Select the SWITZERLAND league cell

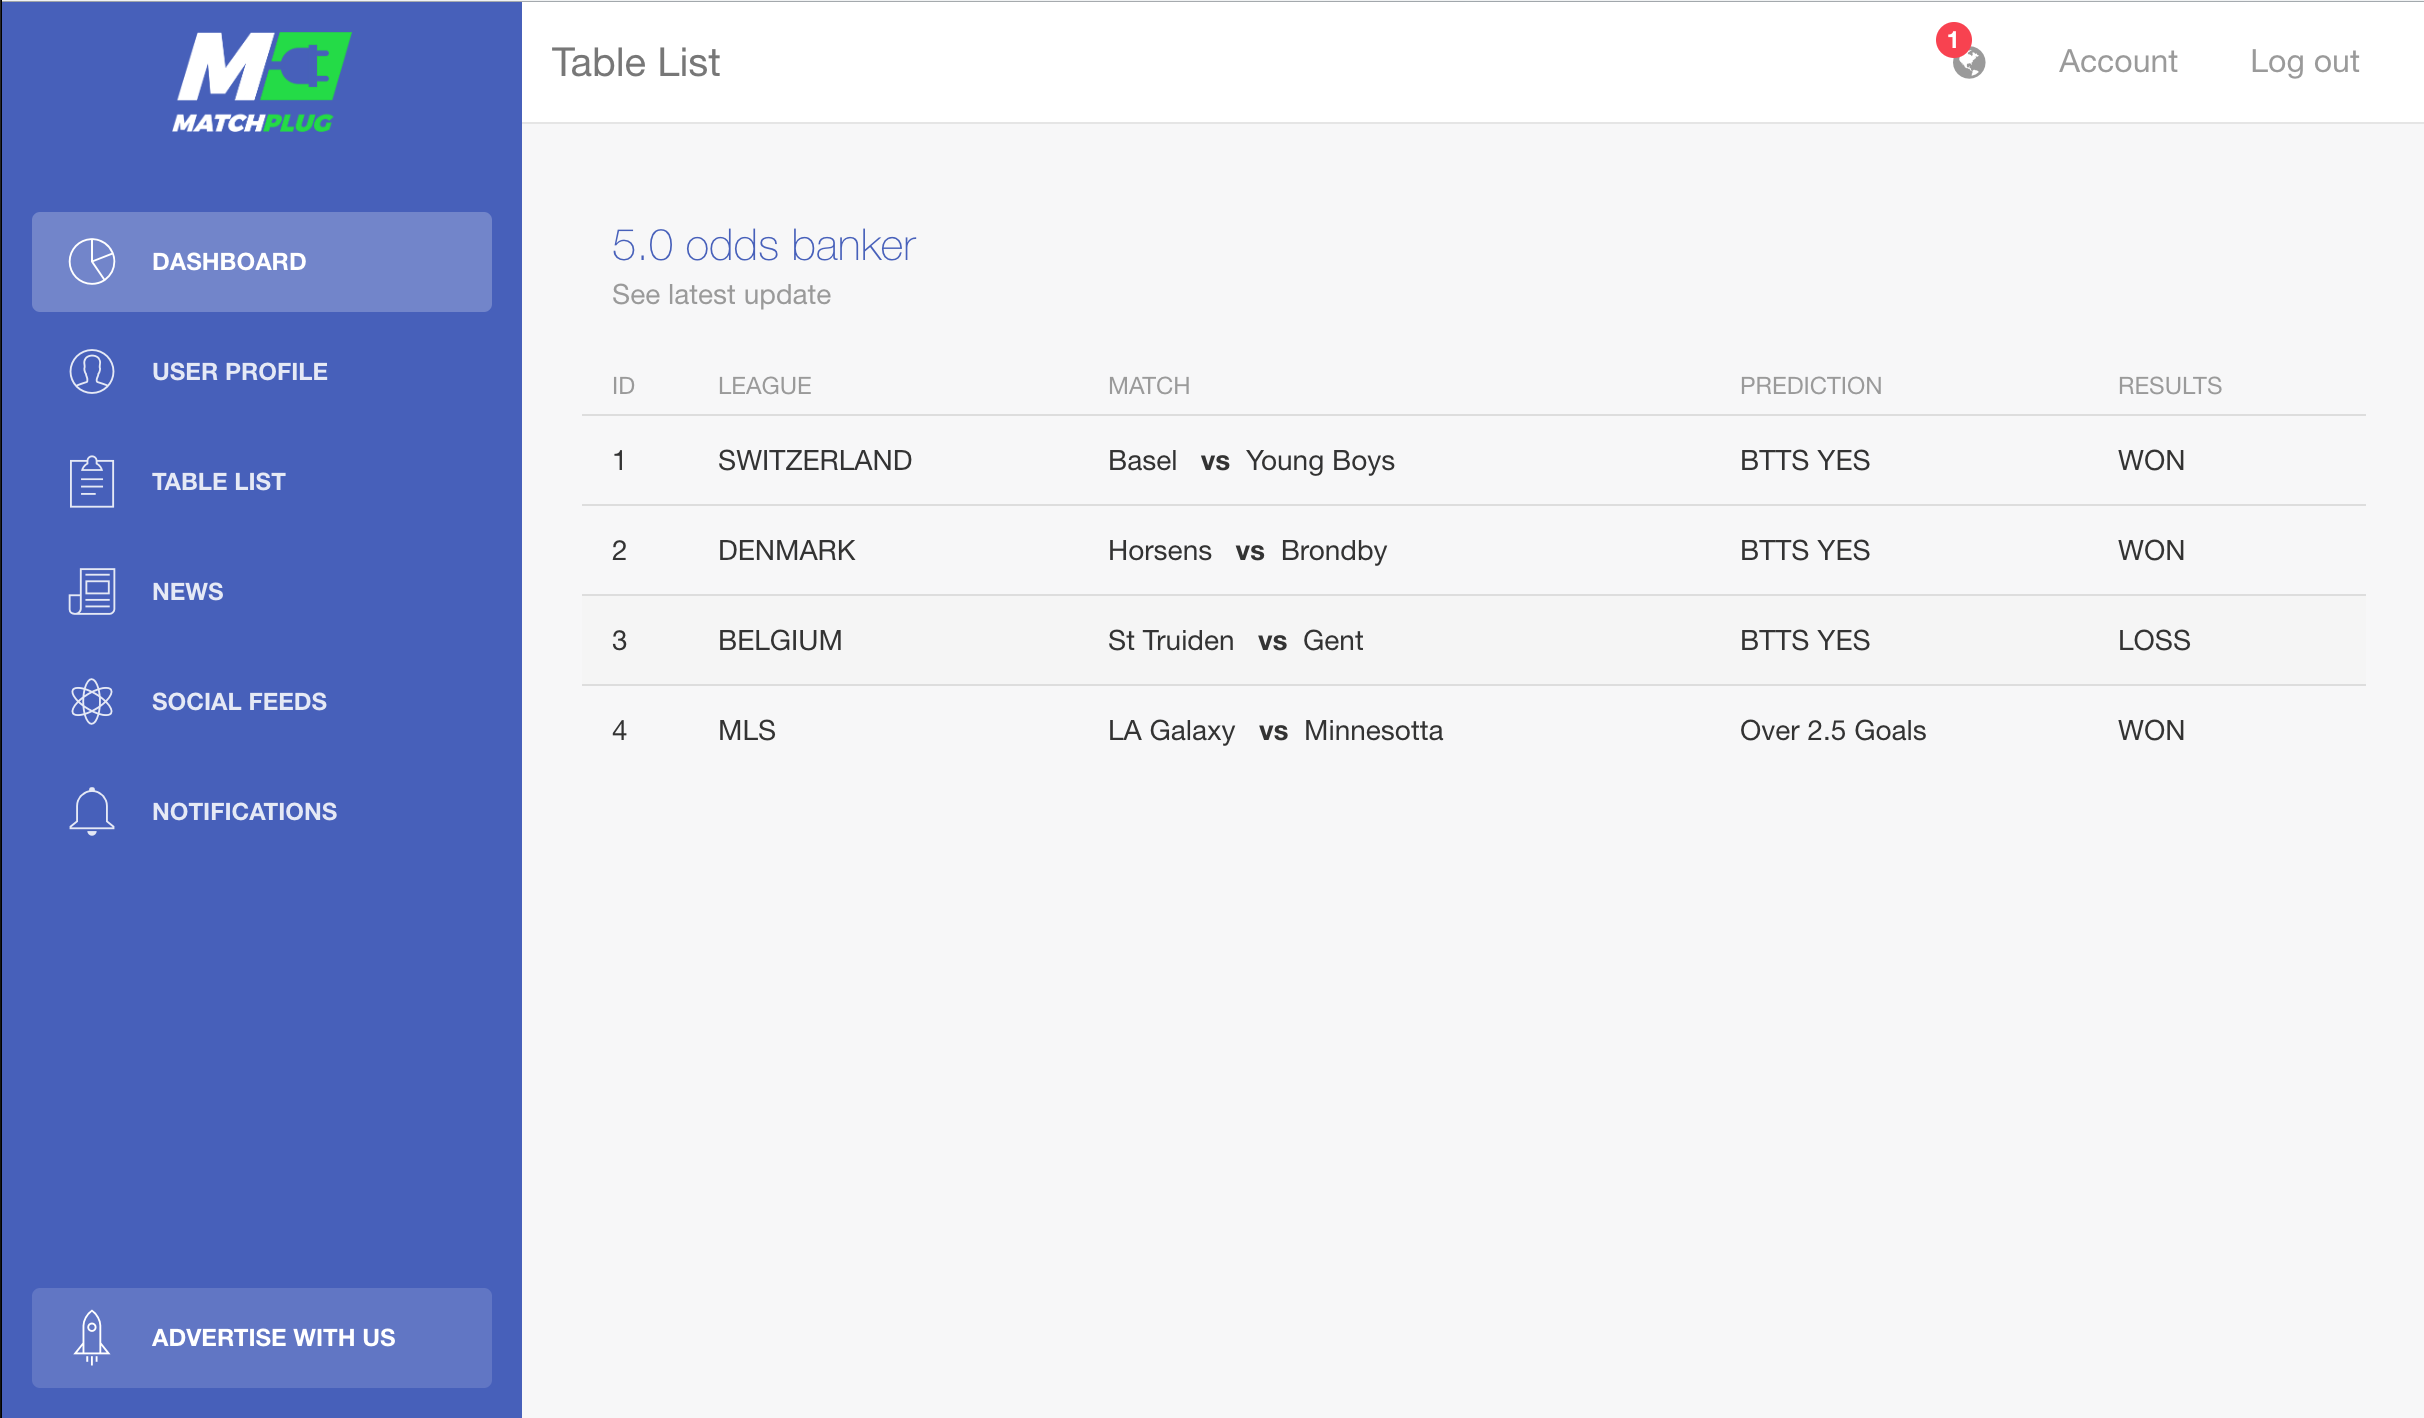[815, 460]
